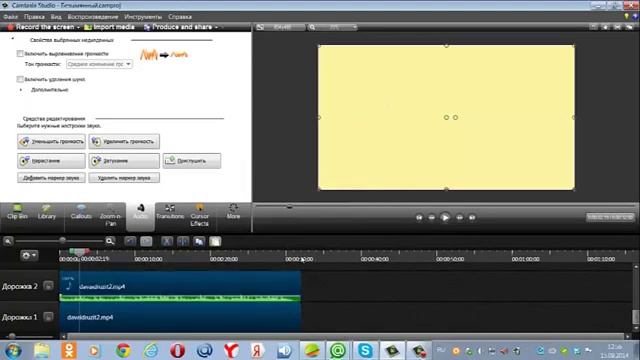The width and height of the screenshot is (640, 360).
Task: Click Record the screen button
Action: click(41, 27)
